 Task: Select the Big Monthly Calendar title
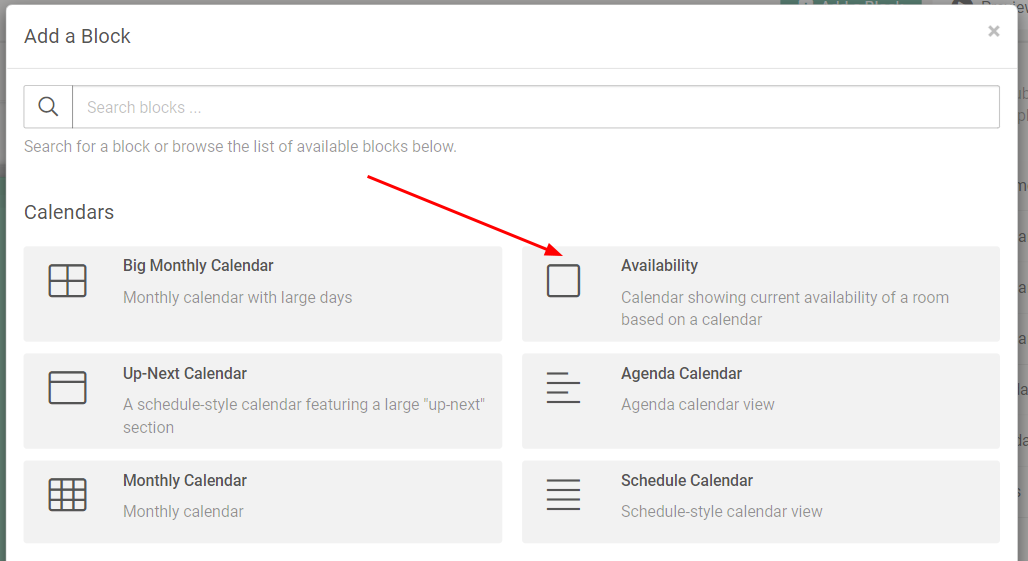pos(198,266)
